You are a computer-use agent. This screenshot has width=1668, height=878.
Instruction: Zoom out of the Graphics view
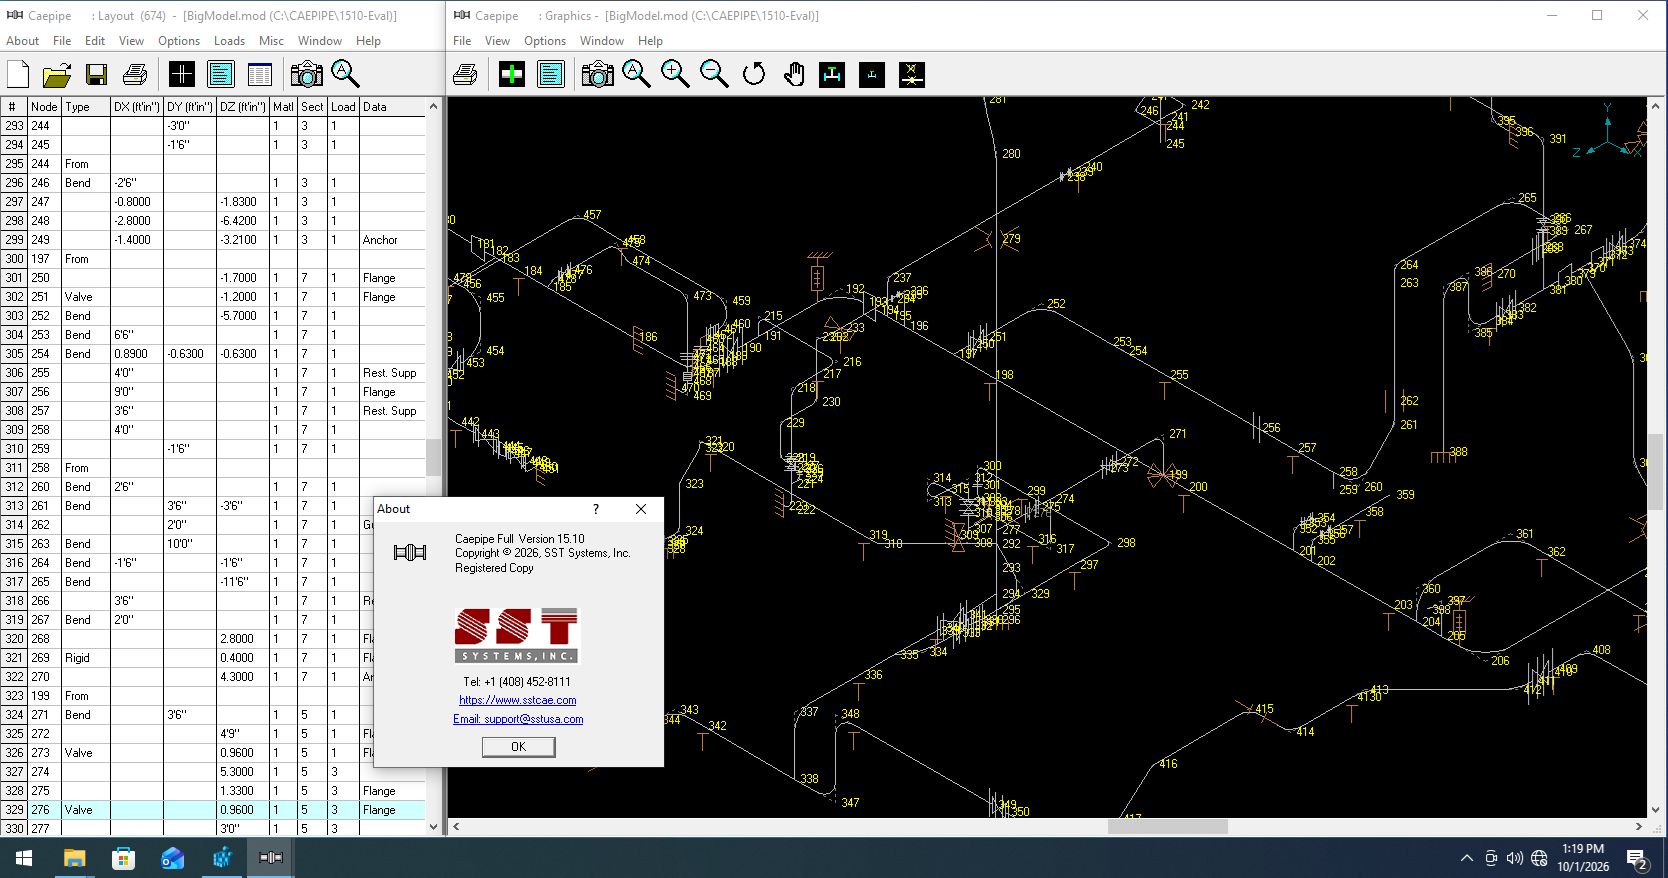tap(714, 74)
